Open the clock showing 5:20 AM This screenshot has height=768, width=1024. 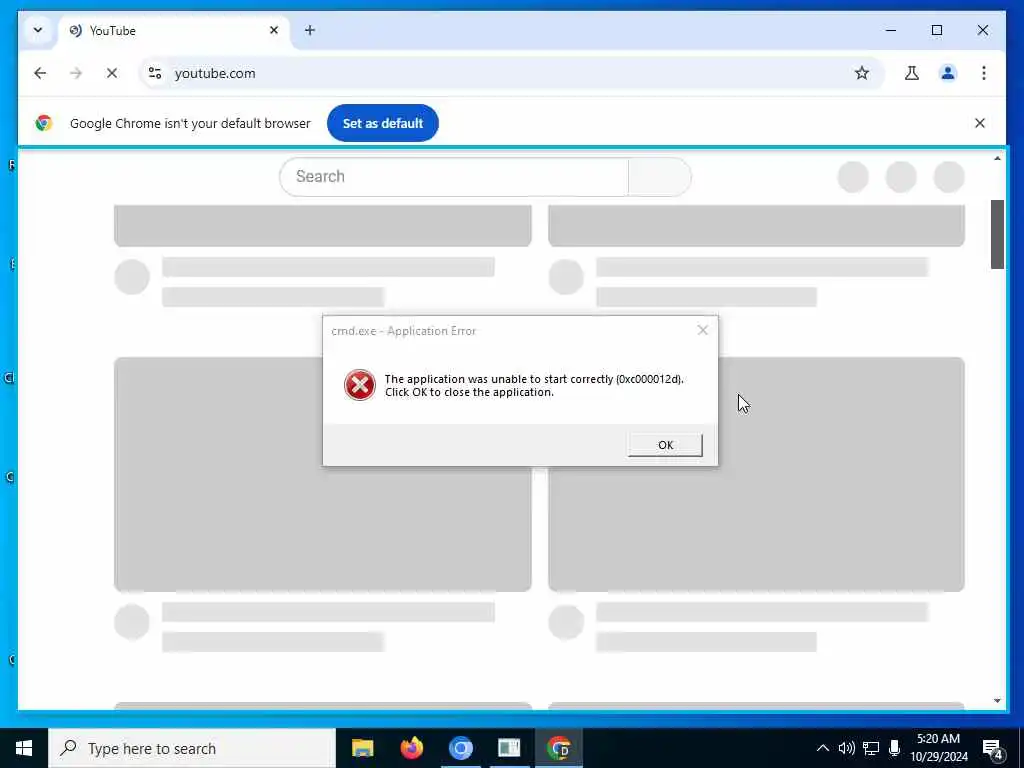pyautogui.click(x=938, y=748)
